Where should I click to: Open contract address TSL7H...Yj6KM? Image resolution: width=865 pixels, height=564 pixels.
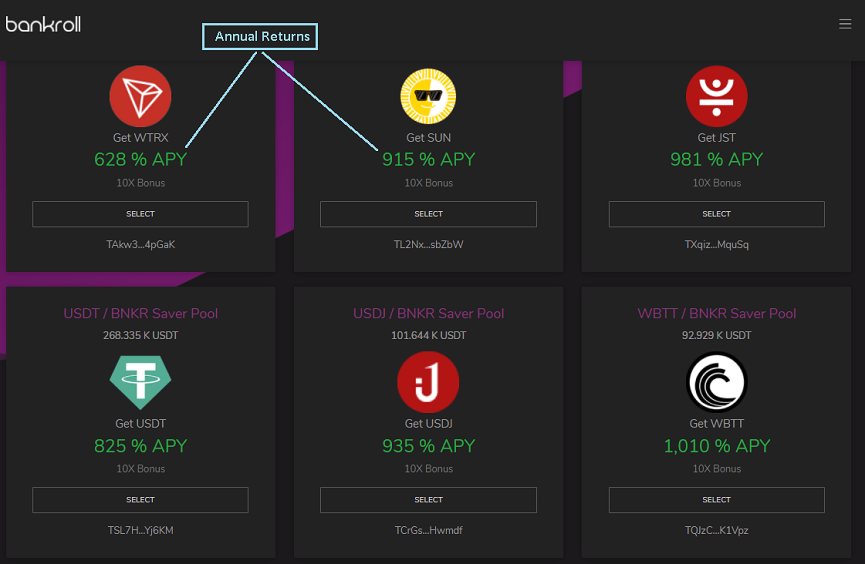(x=140, y=530)
